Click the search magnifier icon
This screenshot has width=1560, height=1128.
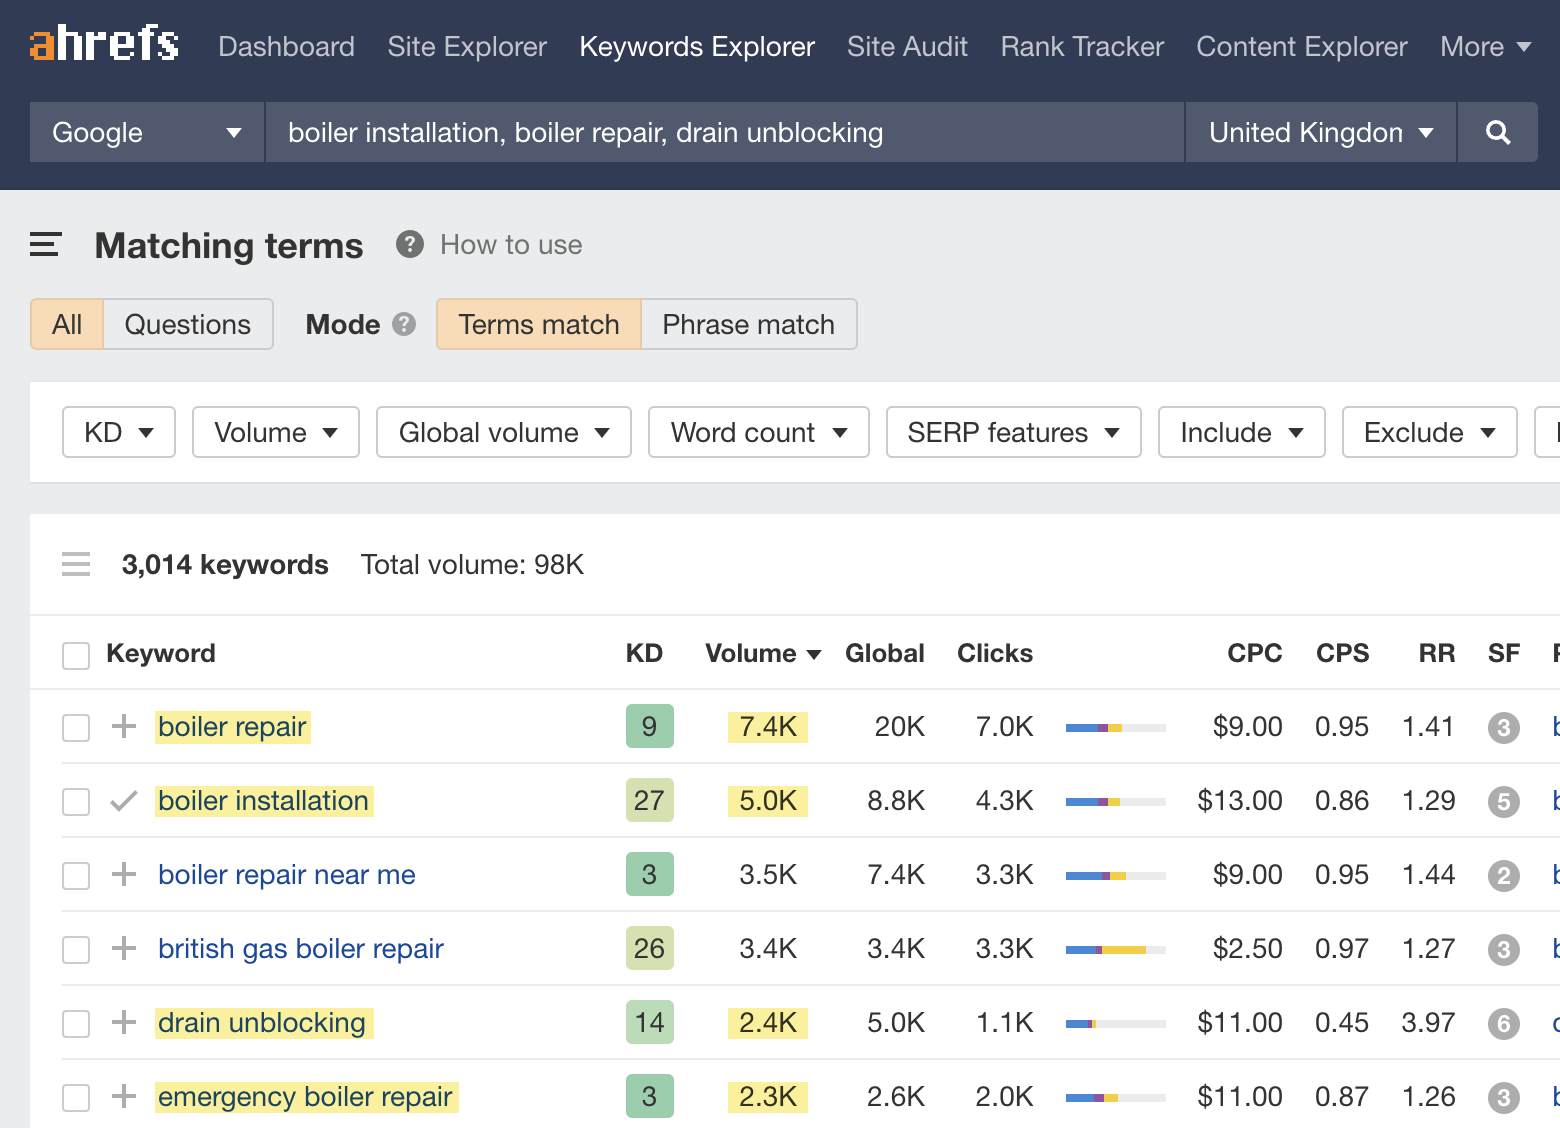1497,132
